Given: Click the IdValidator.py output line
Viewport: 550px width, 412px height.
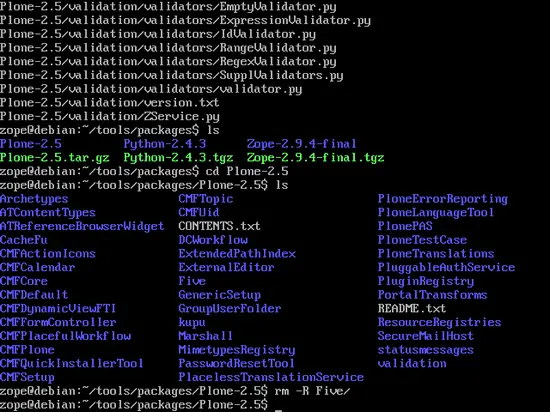Looking at the screenshot, I should point(158,34).
